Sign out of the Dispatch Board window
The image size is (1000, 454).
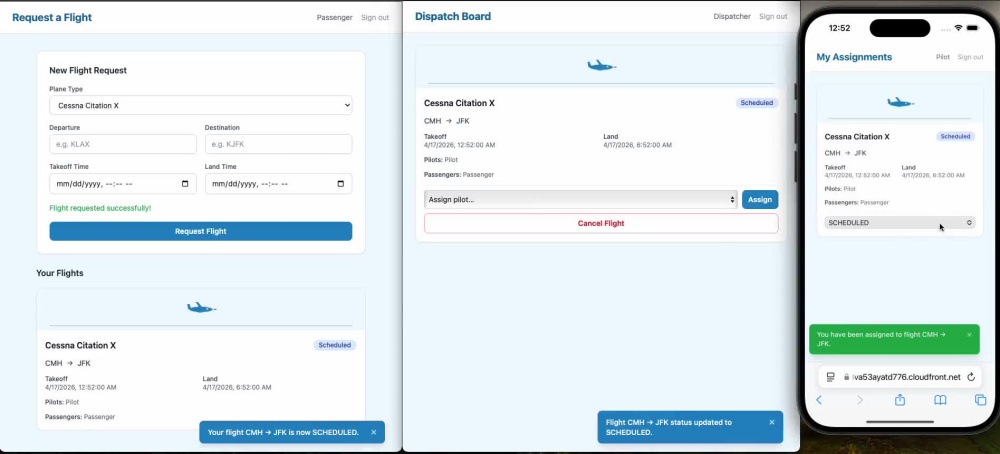[x=773, y=17]
